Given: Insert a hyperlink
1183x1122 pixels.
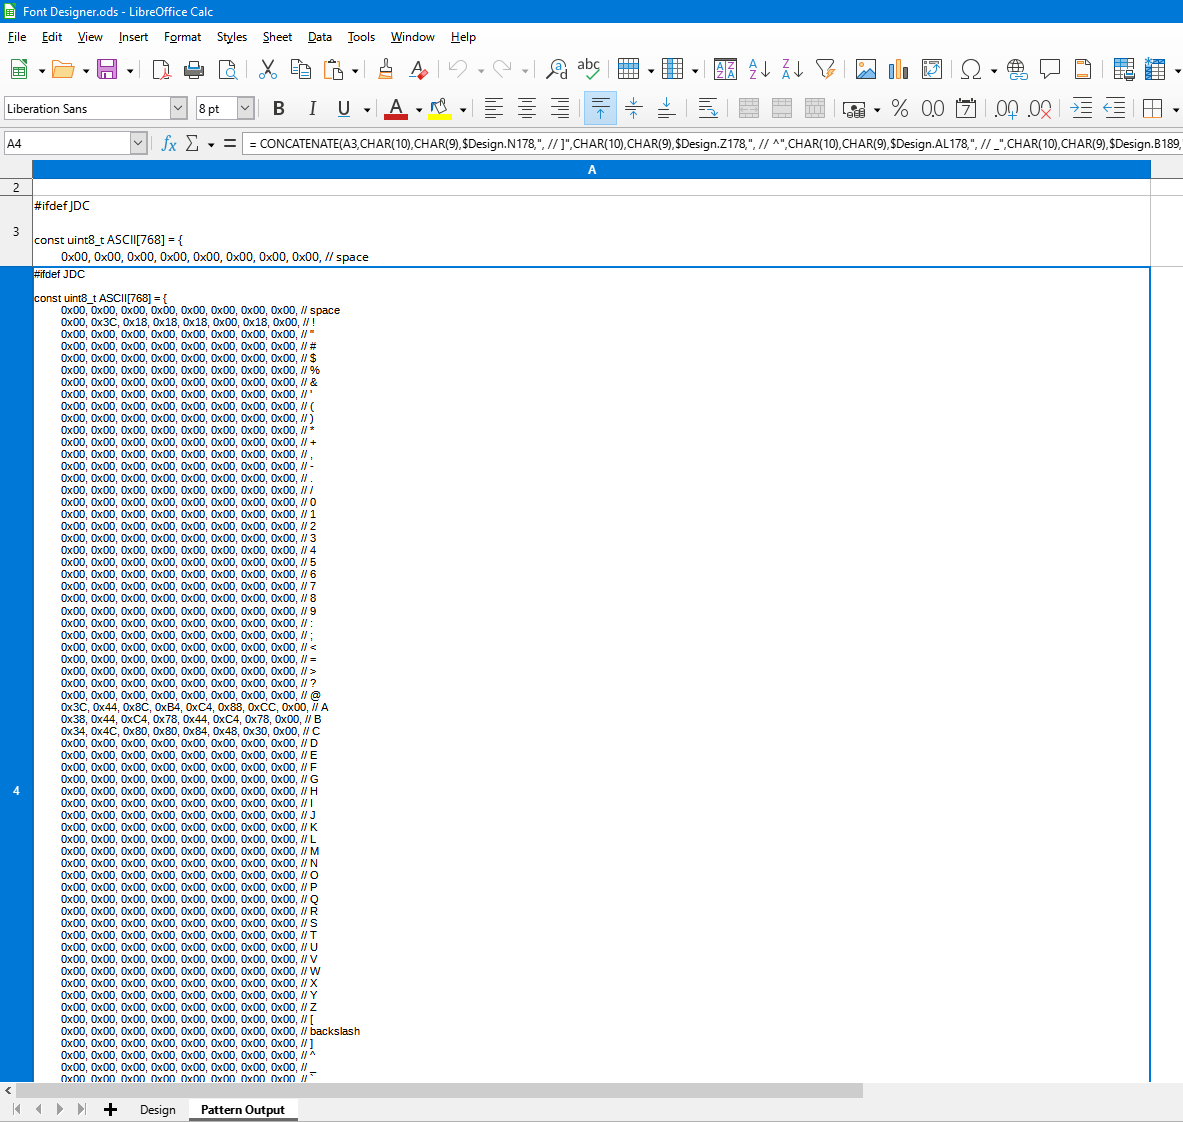Looking at the screenshot, I should (x=1017, y=70).
